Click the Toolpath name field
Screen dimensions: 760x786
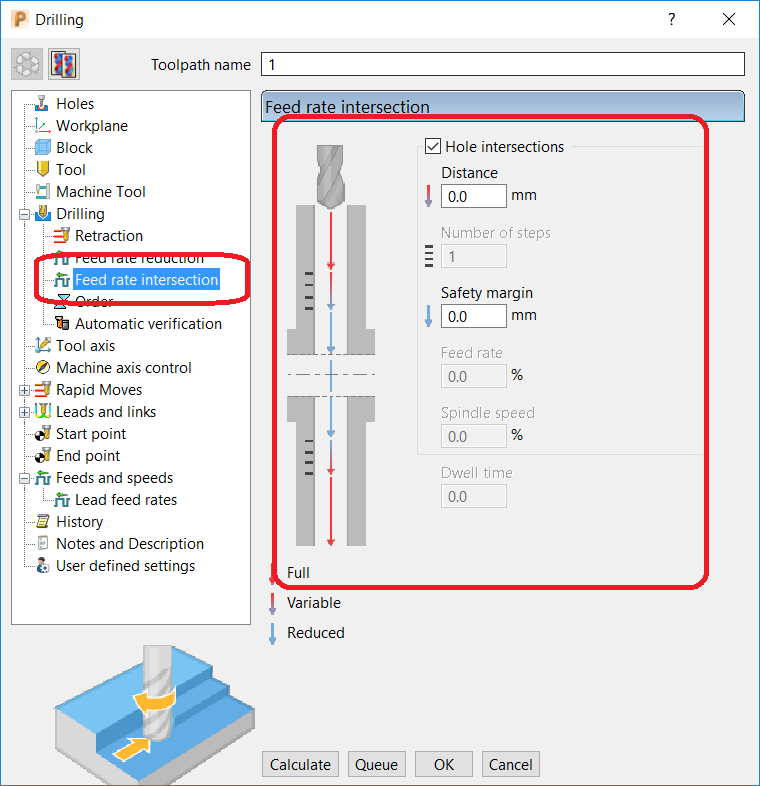tap(503, 64)
